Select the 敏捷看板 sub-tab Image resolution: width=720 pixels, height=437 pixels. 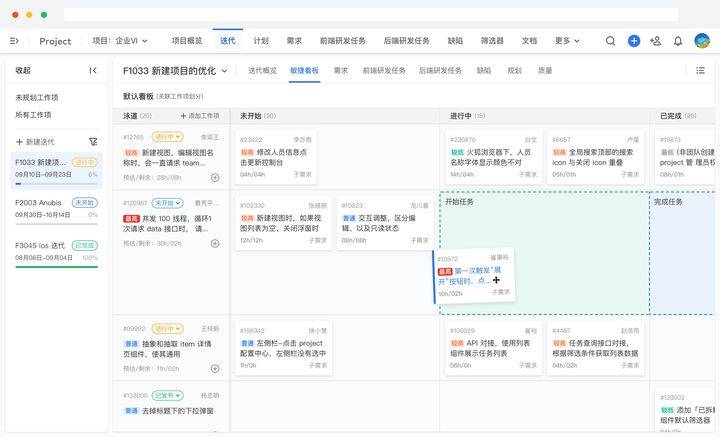tap(304, 71)
